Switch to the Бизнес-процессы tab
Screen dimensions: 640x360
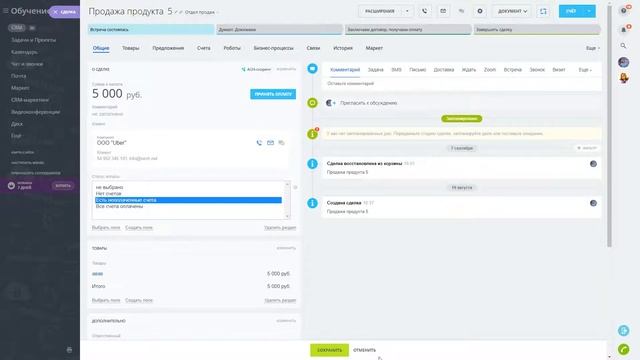(273, 48)
